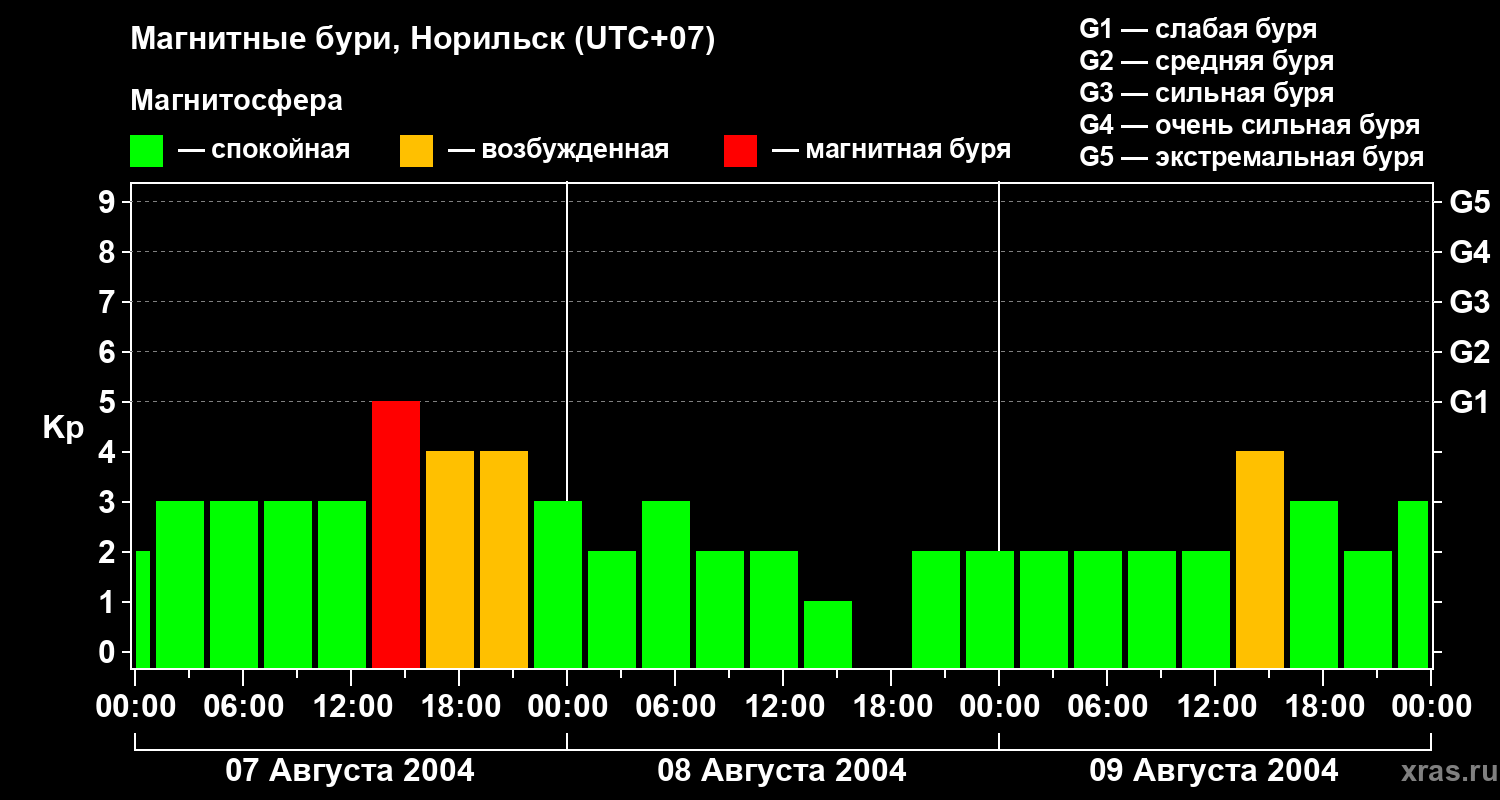Click the 'Магнитосфера' heading
Viewport: 1500px width, 800px height.
(237, 101)
